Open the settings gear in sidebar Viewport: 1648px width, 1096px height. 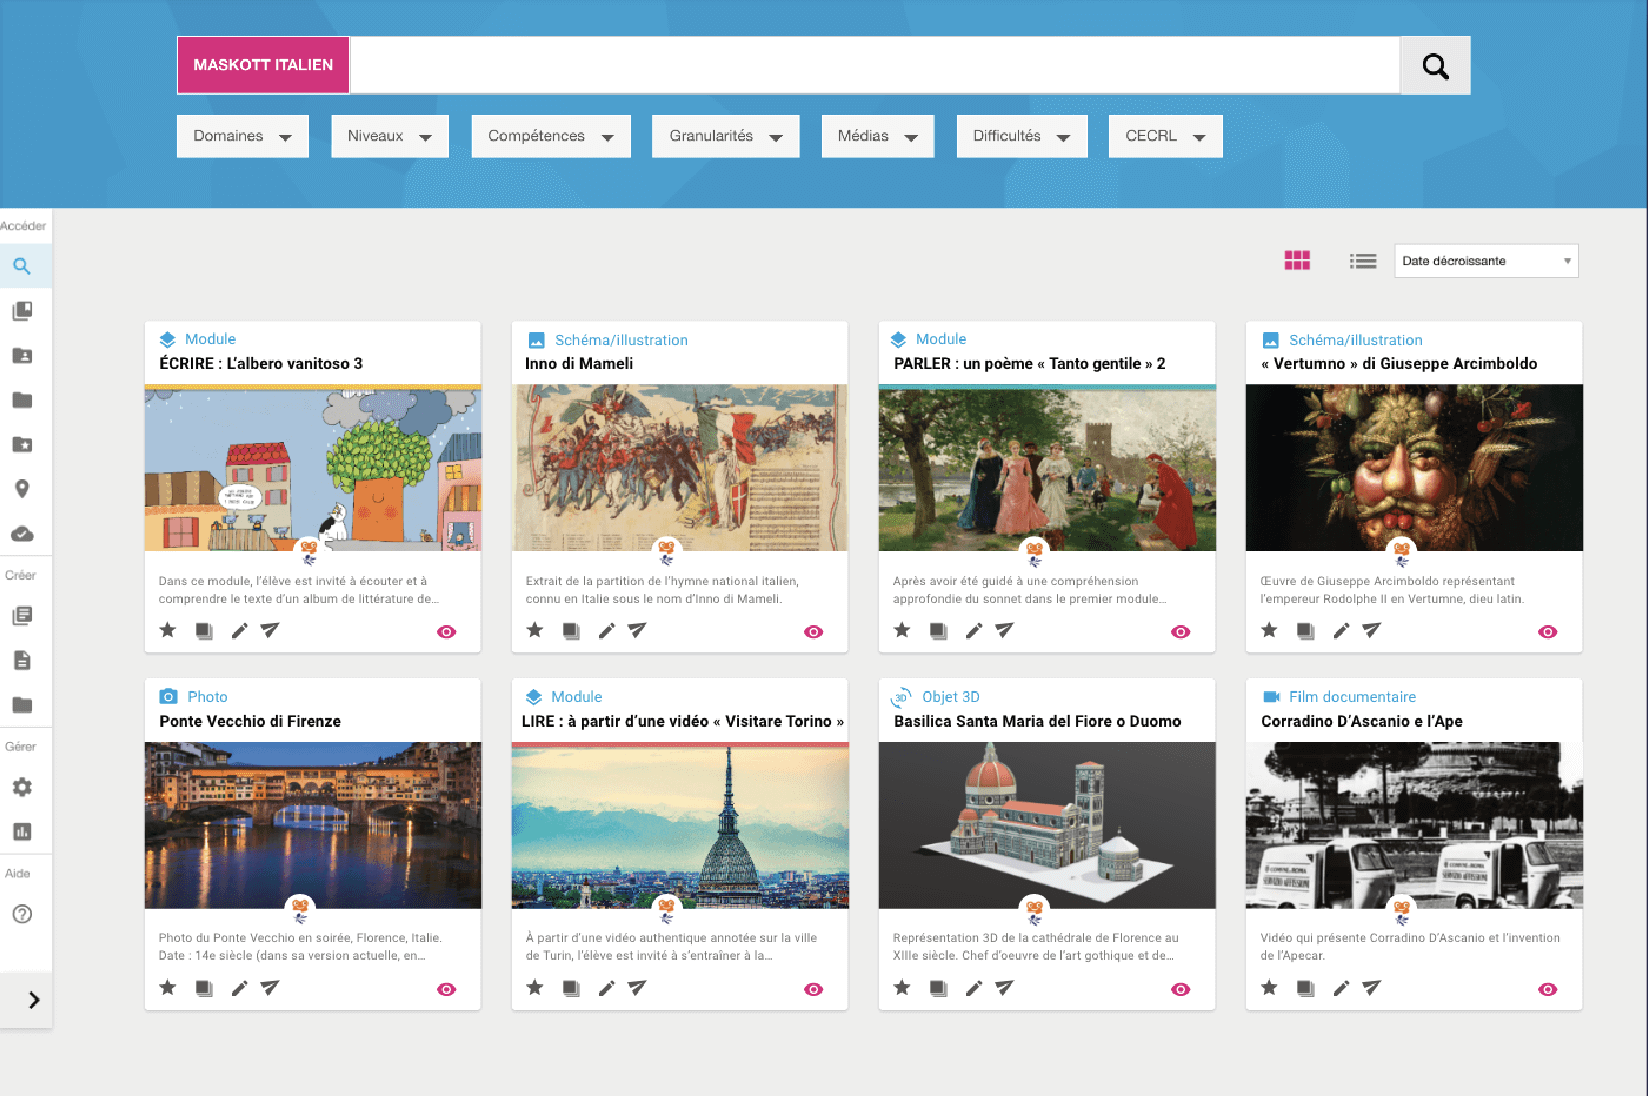(22, 787)
